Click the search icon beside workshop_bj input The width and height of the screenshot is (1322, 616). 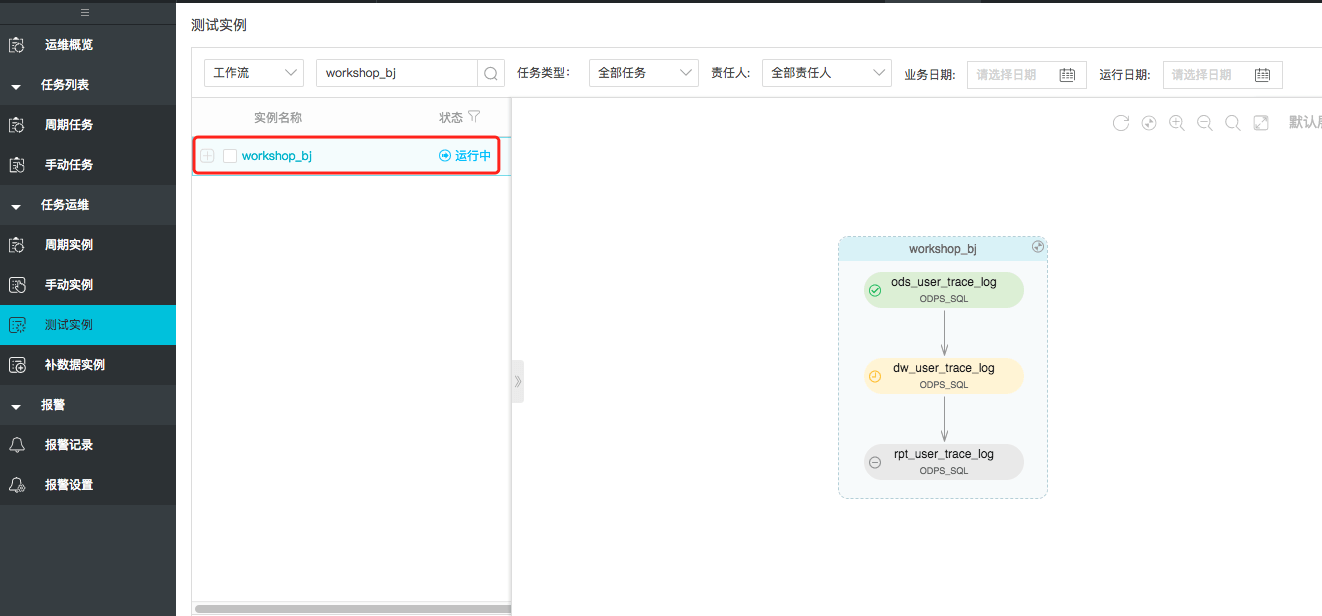coord(491,73)
